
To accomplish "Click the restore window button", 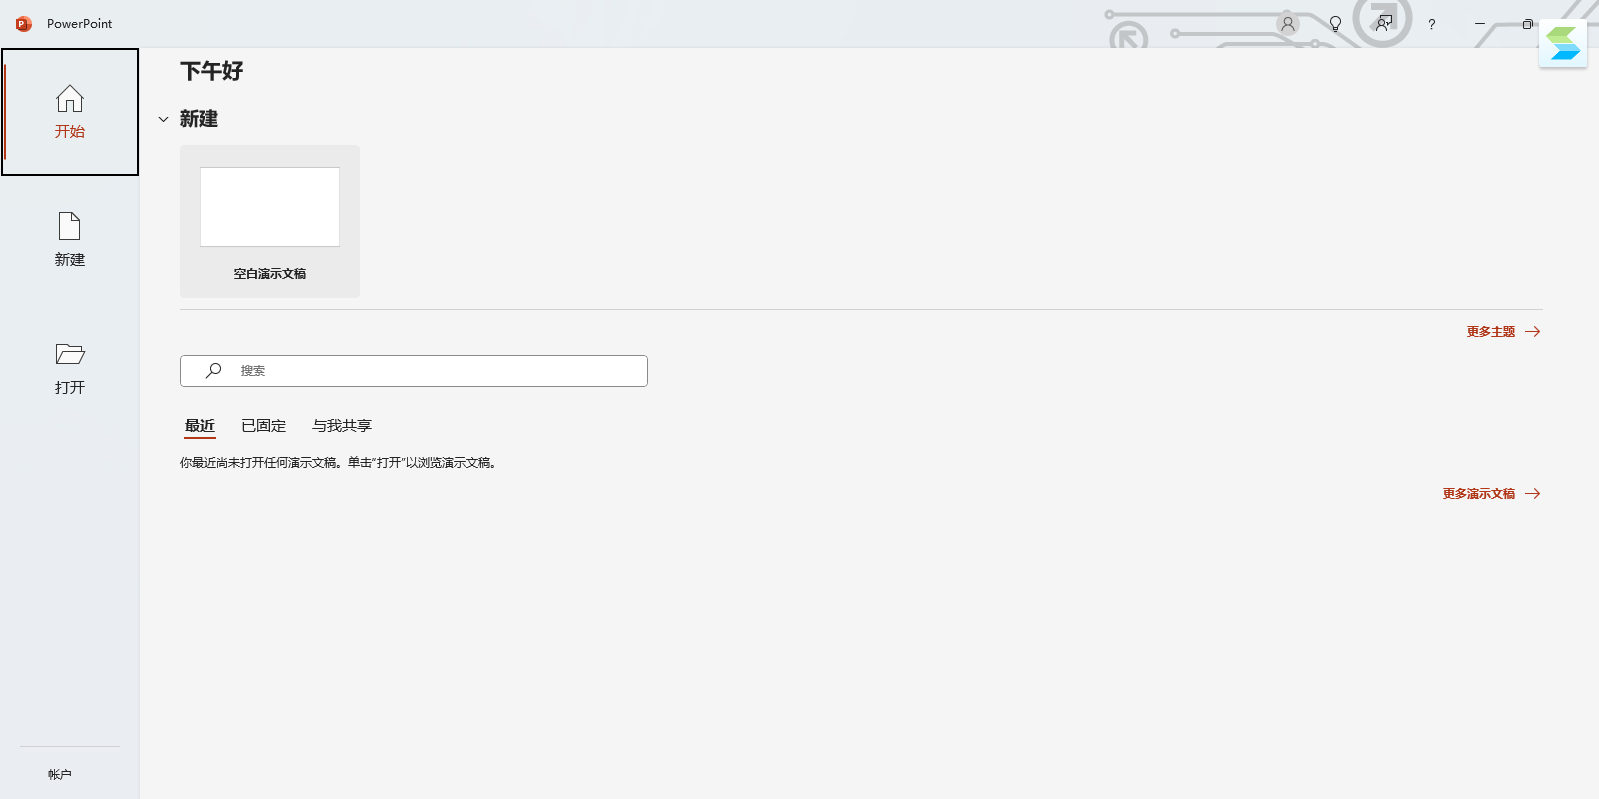I will point(1527,24).
